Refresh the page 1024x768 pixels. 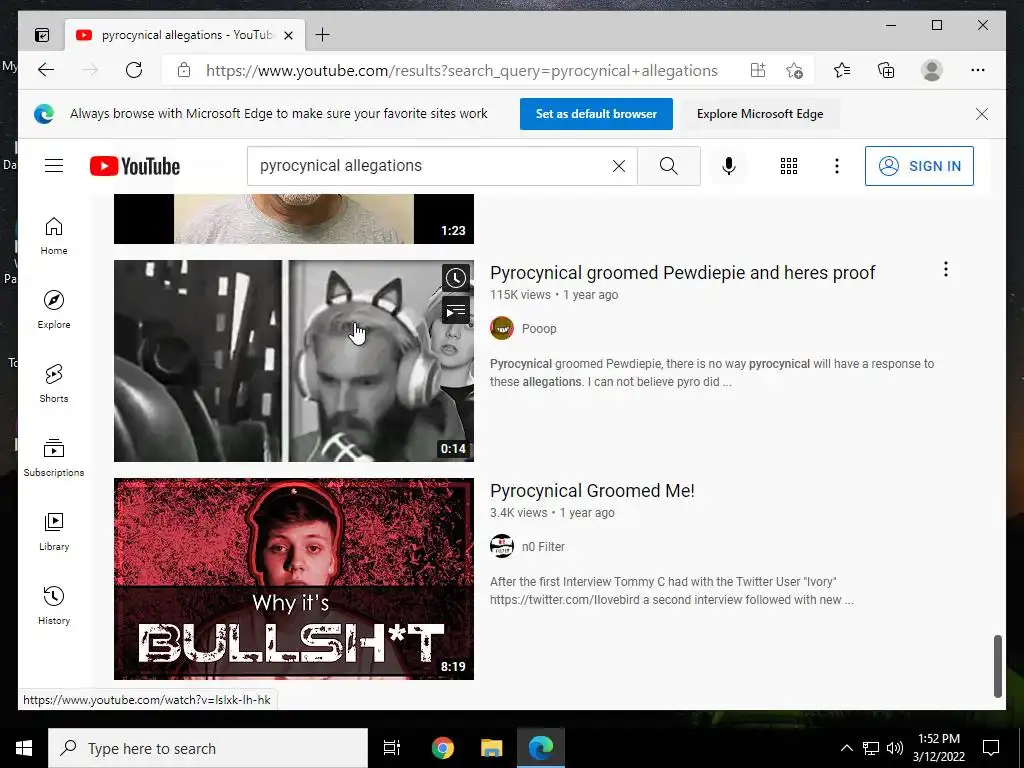pyautogui.click(x=134, y=70)
